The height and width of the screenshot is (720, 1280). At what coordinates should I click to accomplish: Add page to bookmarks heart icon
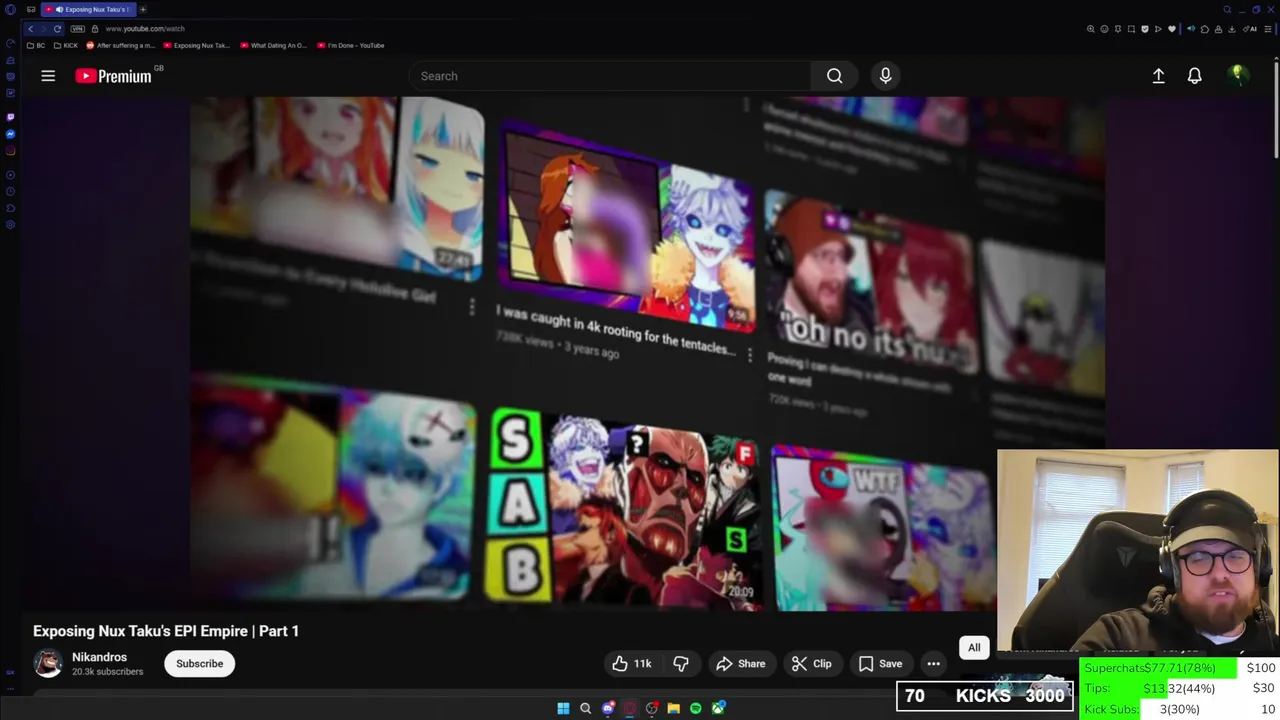(x=1172, y=29)
